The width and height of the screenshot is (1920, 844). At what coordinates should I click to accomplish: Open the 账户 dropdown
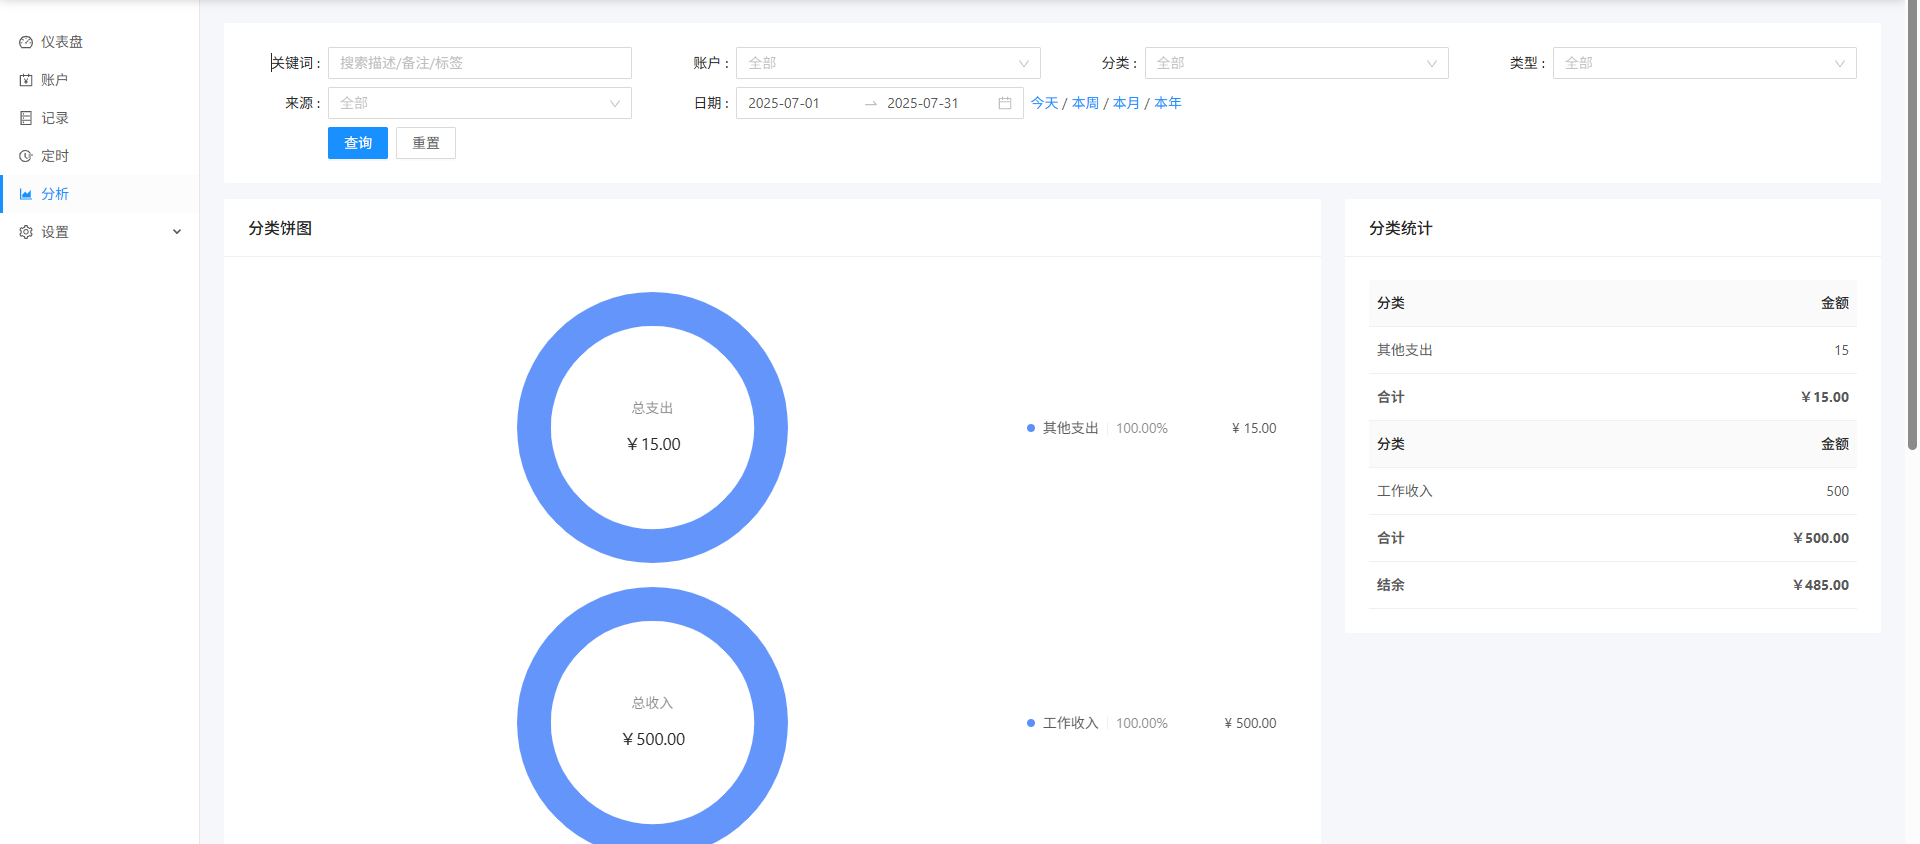[888, 63]
